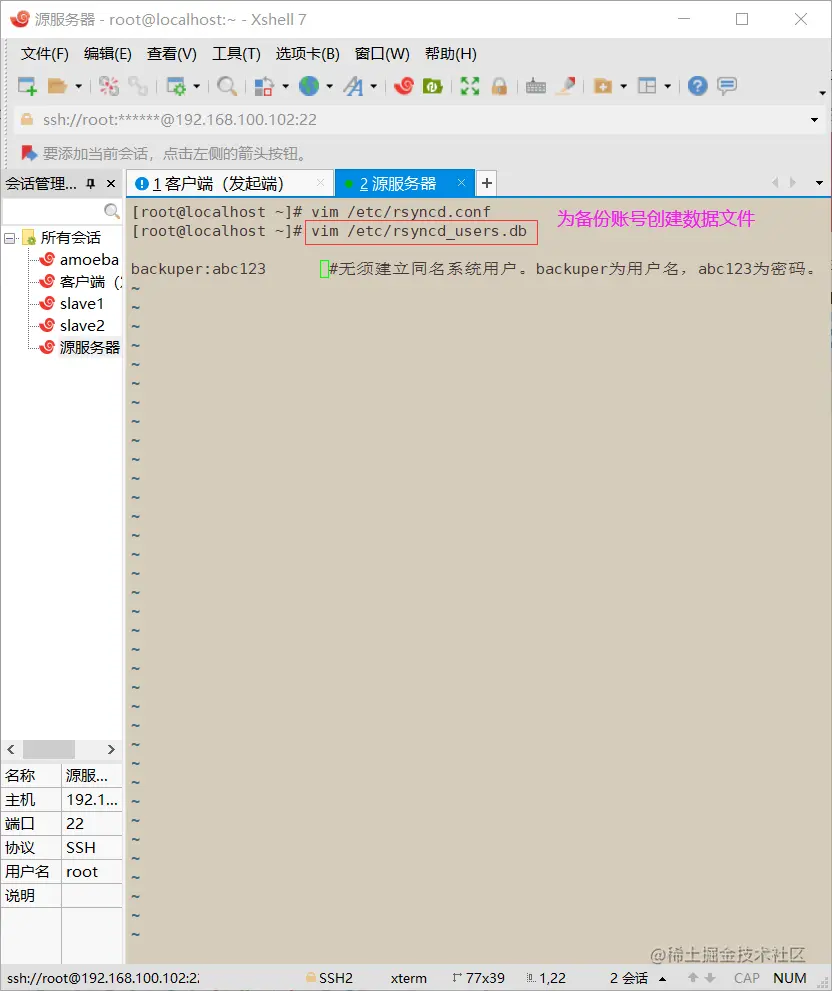Expand the address bar dropdown arrow
The height and width of the screenshot is (991, 832).
coord(814,119)
